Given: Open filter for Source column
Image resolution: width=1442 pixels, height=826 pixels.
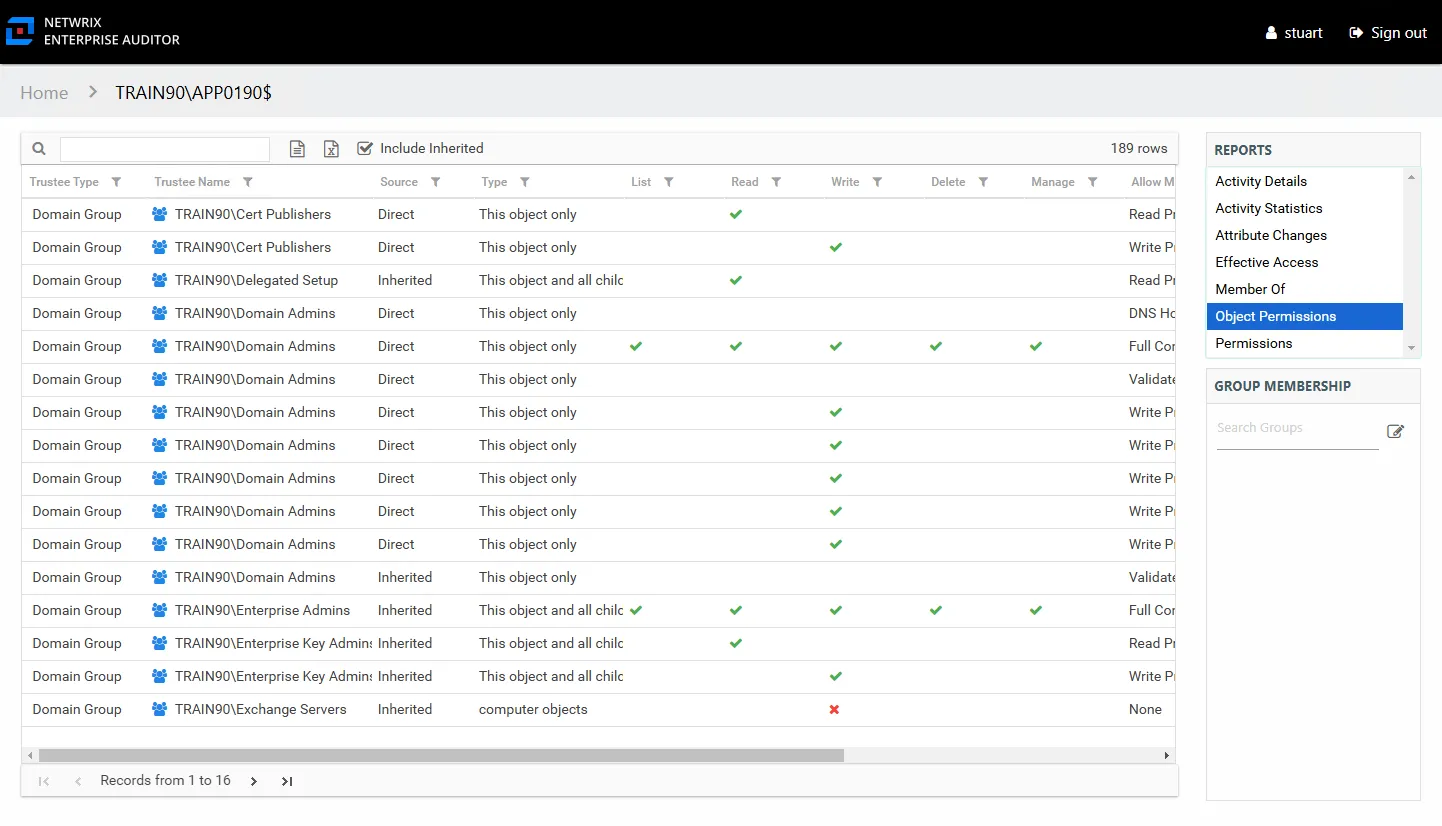Looking at the screenshot, I should coord(435,182).
